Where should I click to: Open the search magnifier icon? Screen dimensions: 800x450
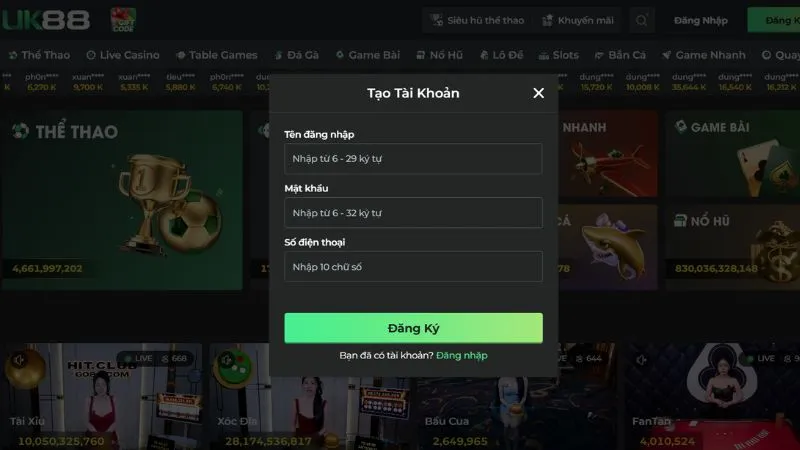[x=641, y=20]
